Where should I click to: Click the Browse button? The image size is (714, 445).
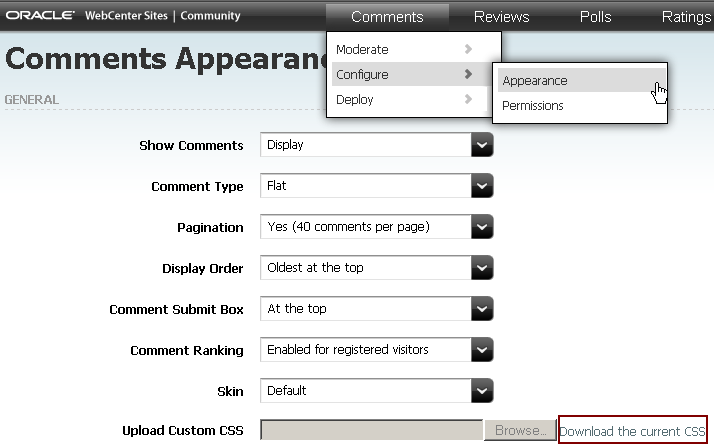pyautogui.click(x=520, y=430)
